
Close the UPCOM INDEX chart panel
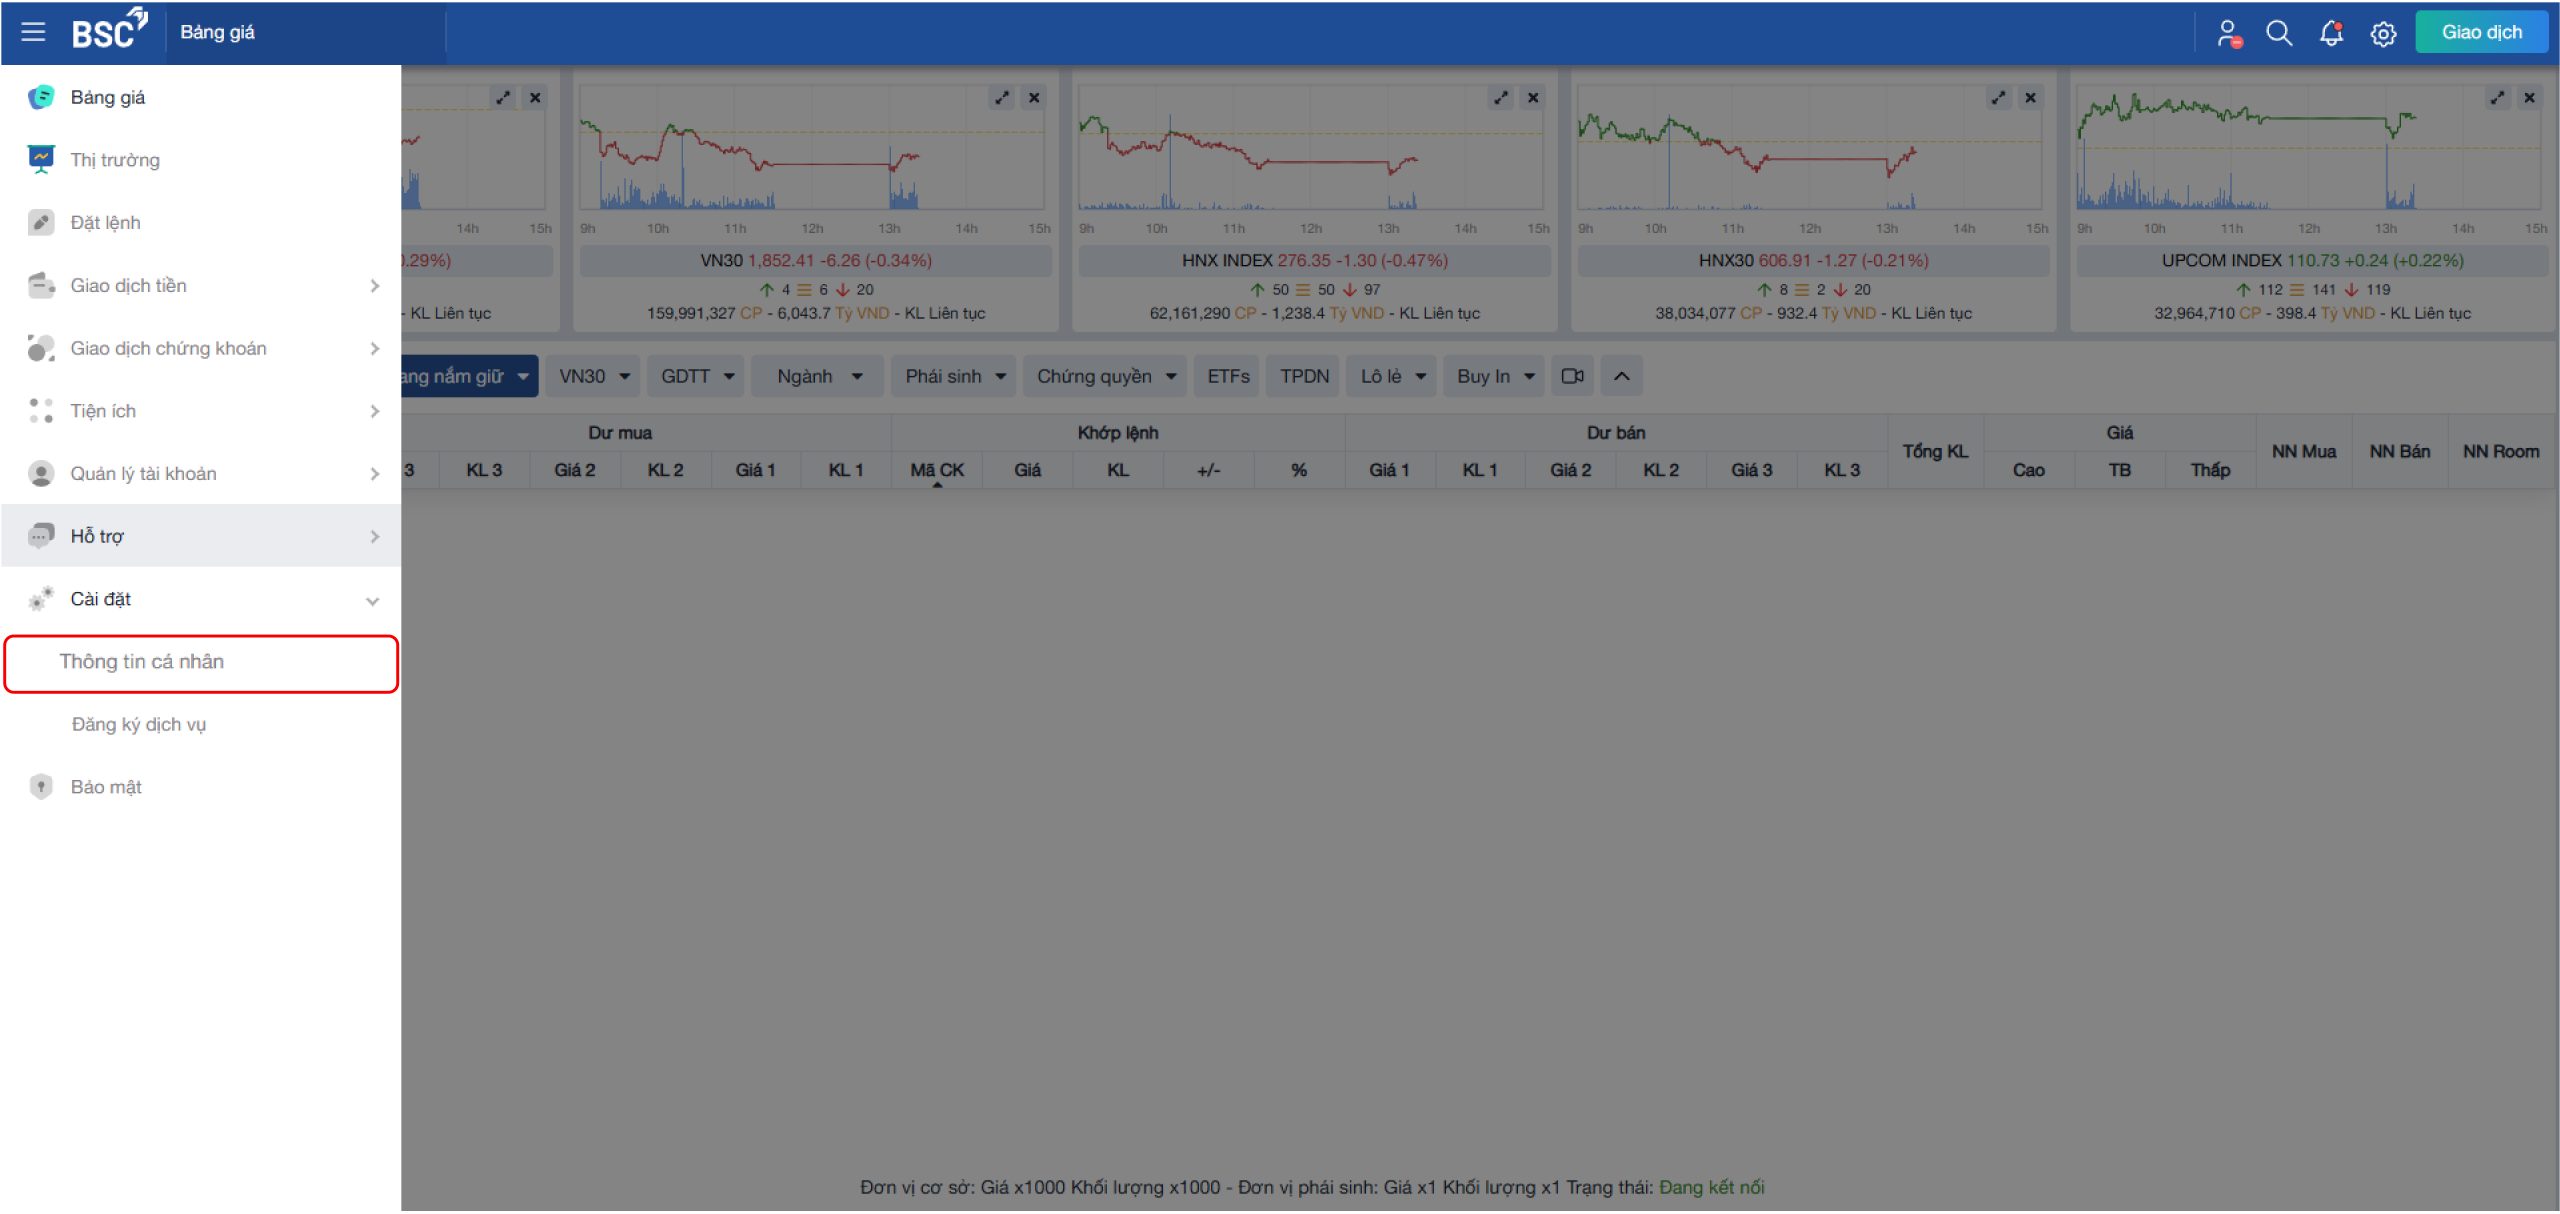2529,97
